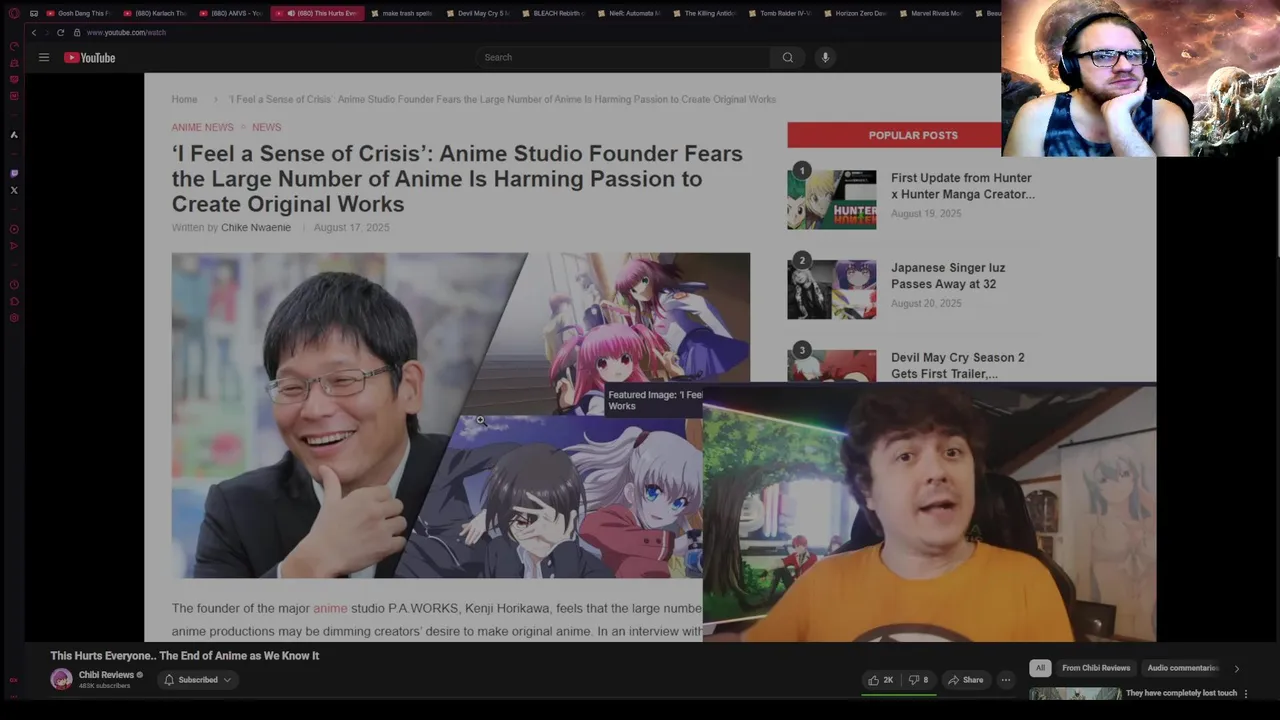Switch to the 'Karlach' YouTube tab

click(x=154, y=14)
